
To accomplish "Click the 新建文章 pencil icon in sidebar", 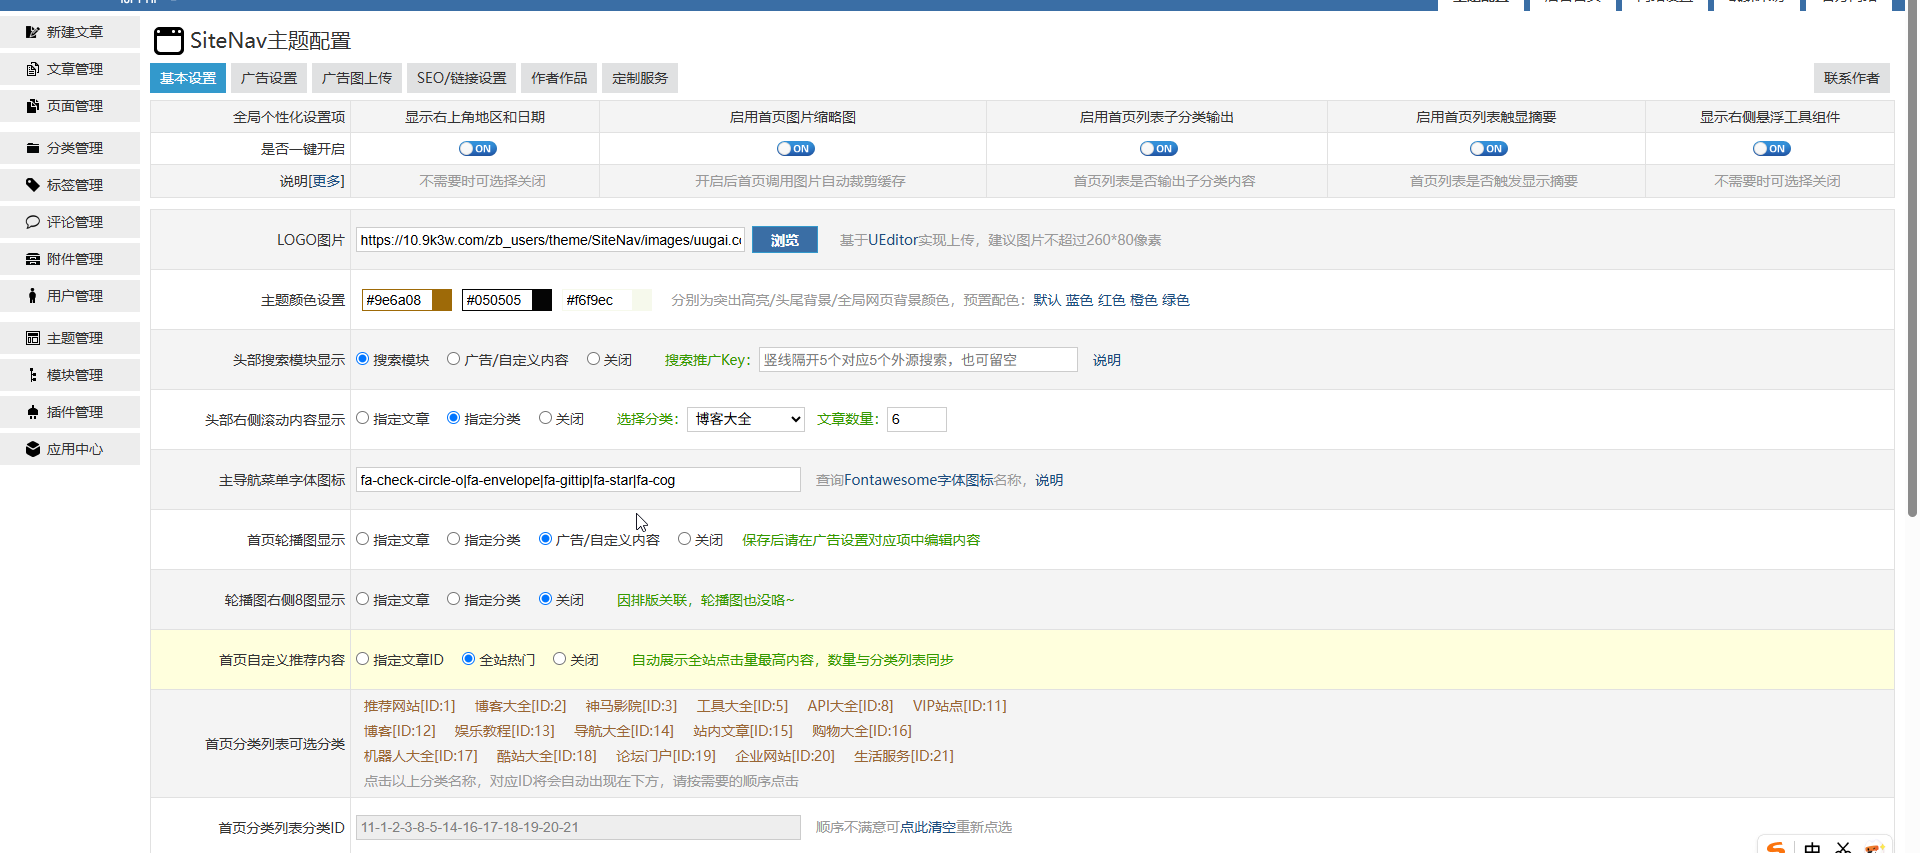I will 33,32.
